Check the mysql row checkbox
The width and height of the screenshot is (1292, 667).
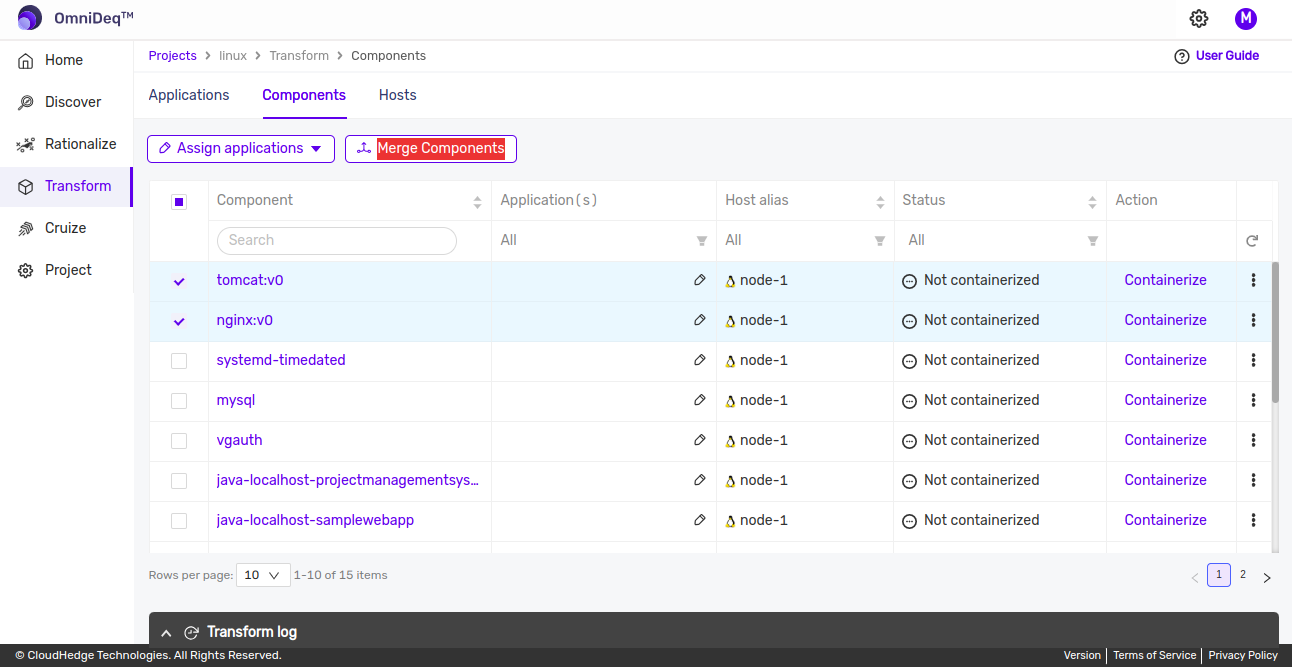click(x=179, y=401)
